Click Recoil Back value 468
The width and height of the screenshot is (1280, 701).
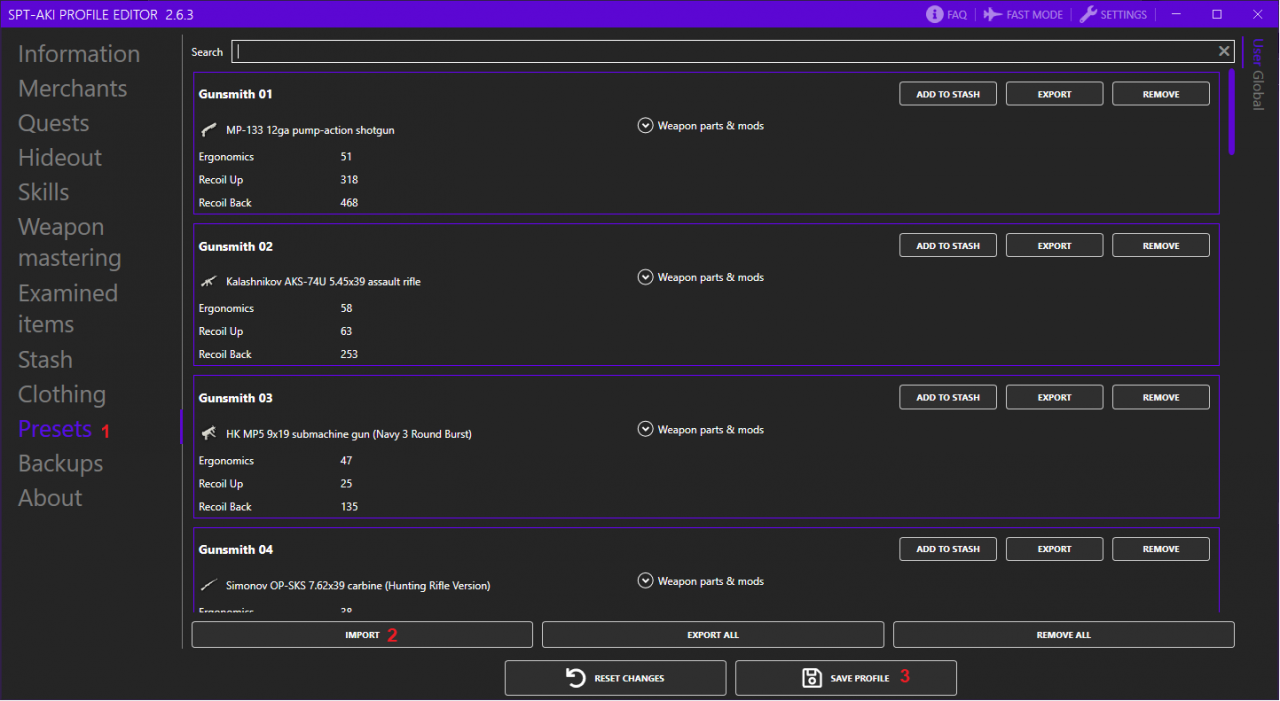pos(349,203)
